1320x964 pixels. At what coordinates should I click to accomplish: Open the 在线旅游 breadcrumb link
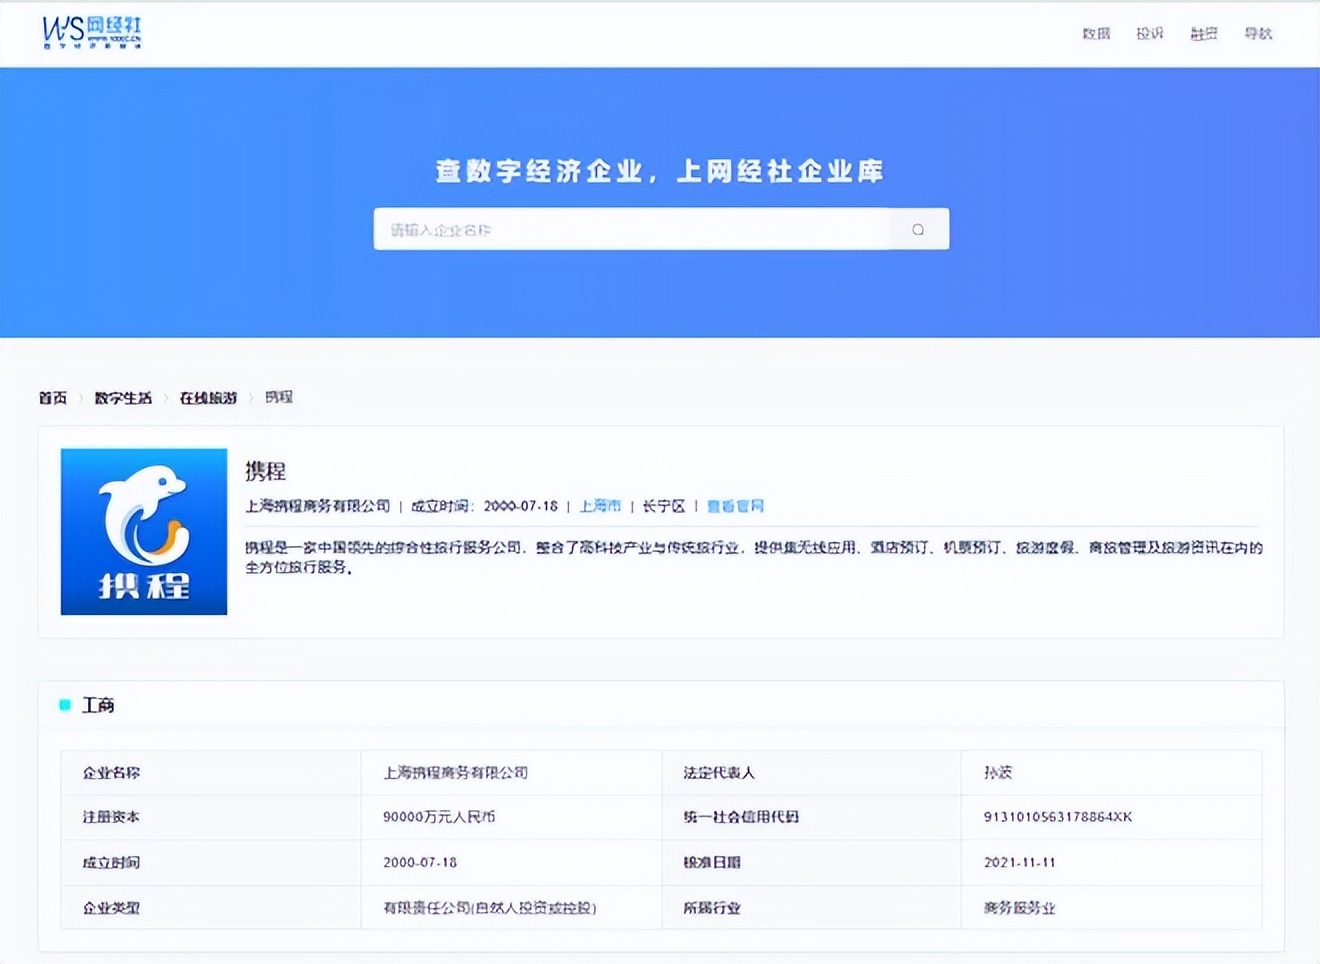[x=208, y=398]
